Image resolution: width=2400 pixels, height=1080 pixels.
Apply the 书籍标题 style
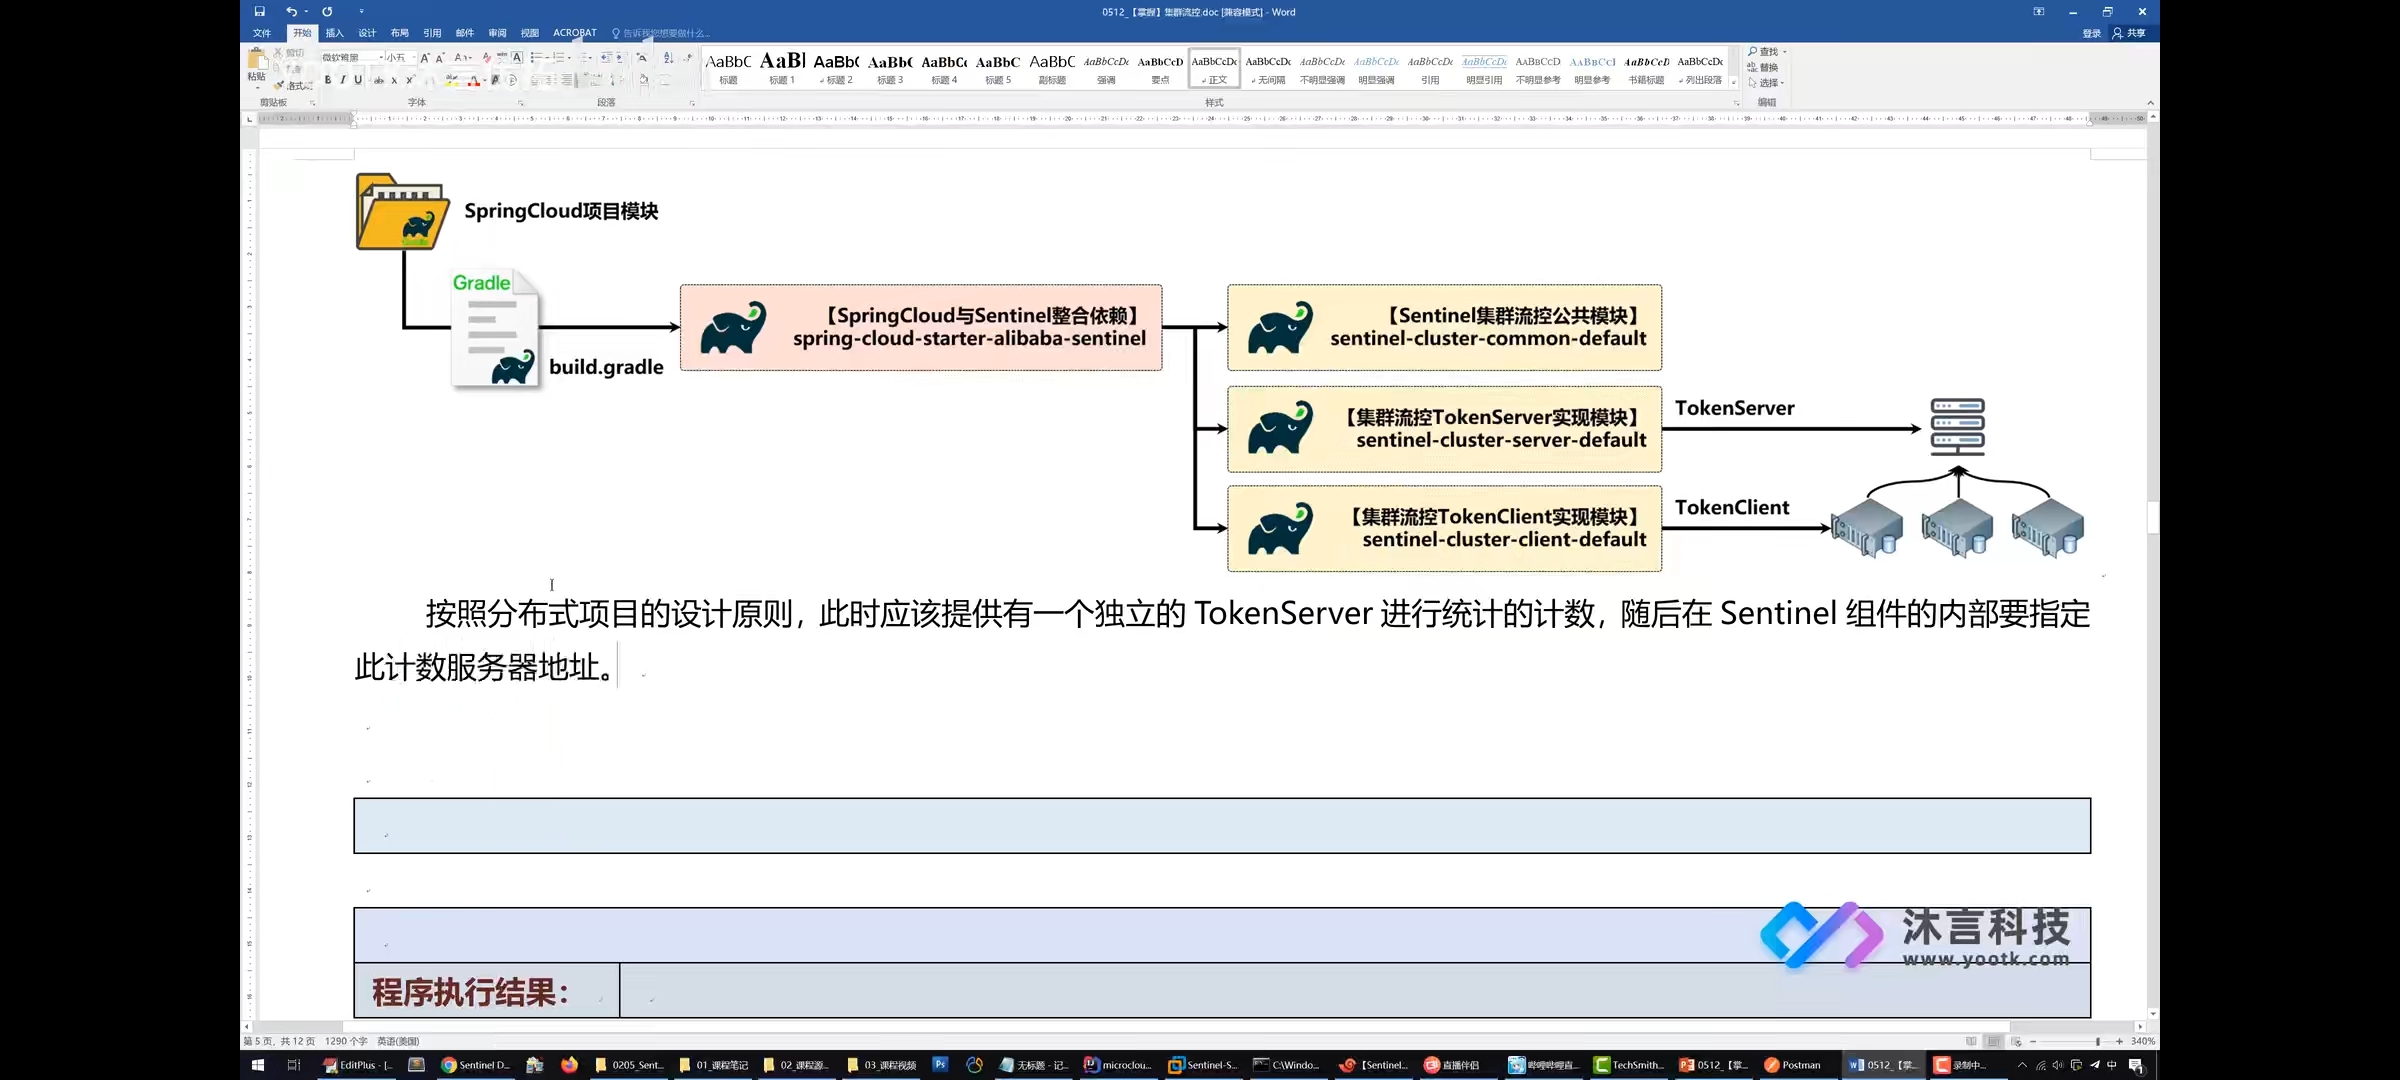(x=1646, y=68)
